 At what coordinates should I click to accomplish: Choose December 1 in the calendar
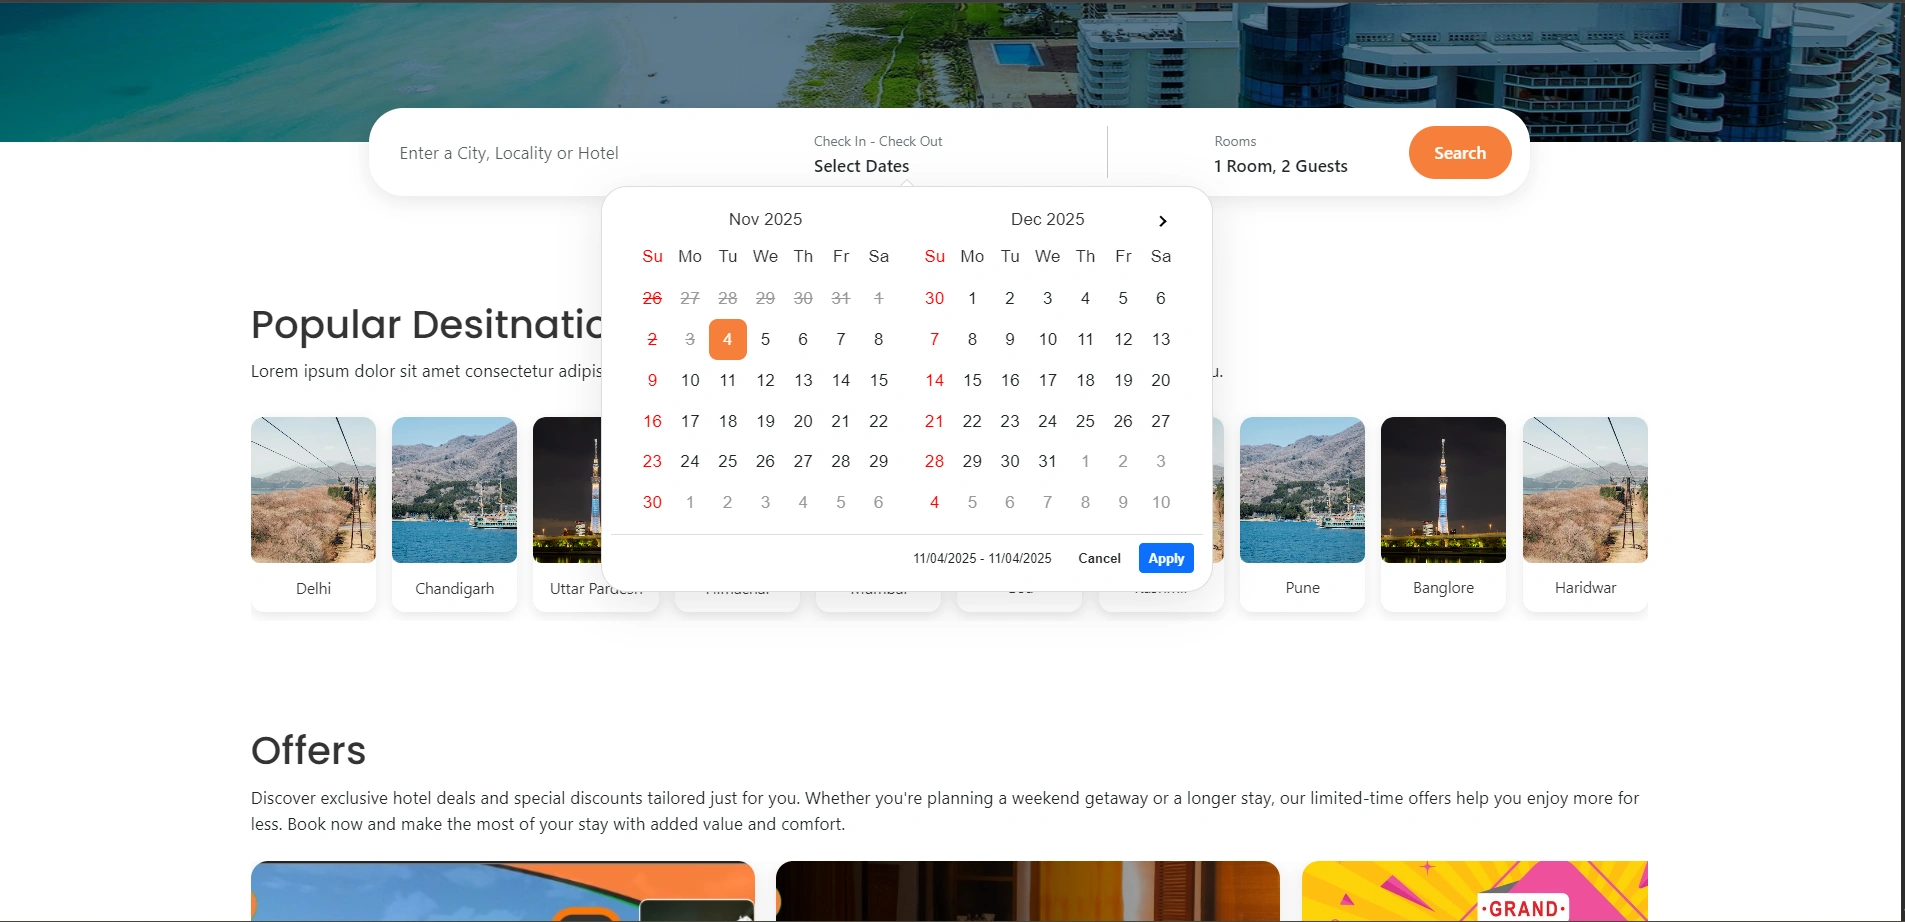click(972, 298)
